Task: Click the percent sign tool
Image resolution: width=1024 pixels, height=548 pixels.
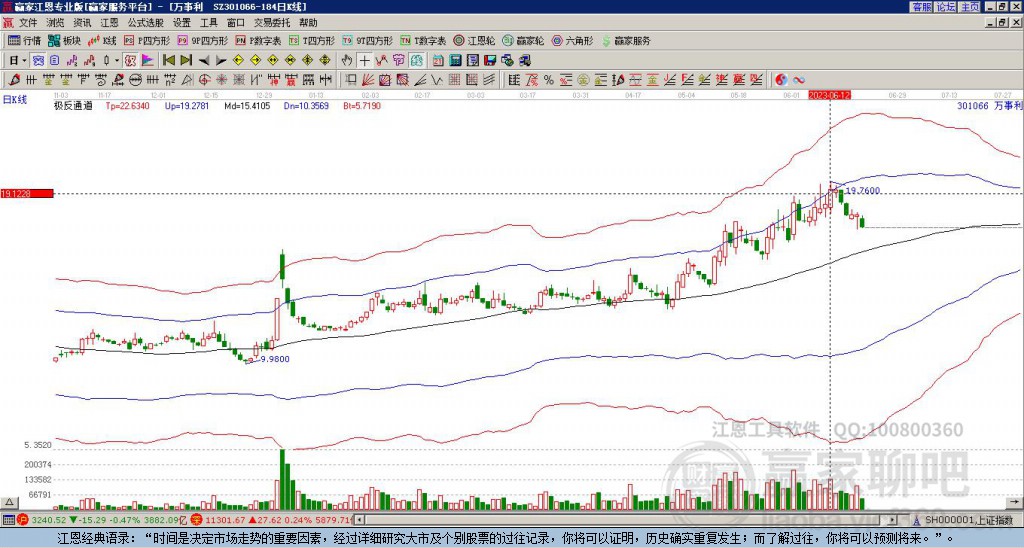Action: [549, 80]
